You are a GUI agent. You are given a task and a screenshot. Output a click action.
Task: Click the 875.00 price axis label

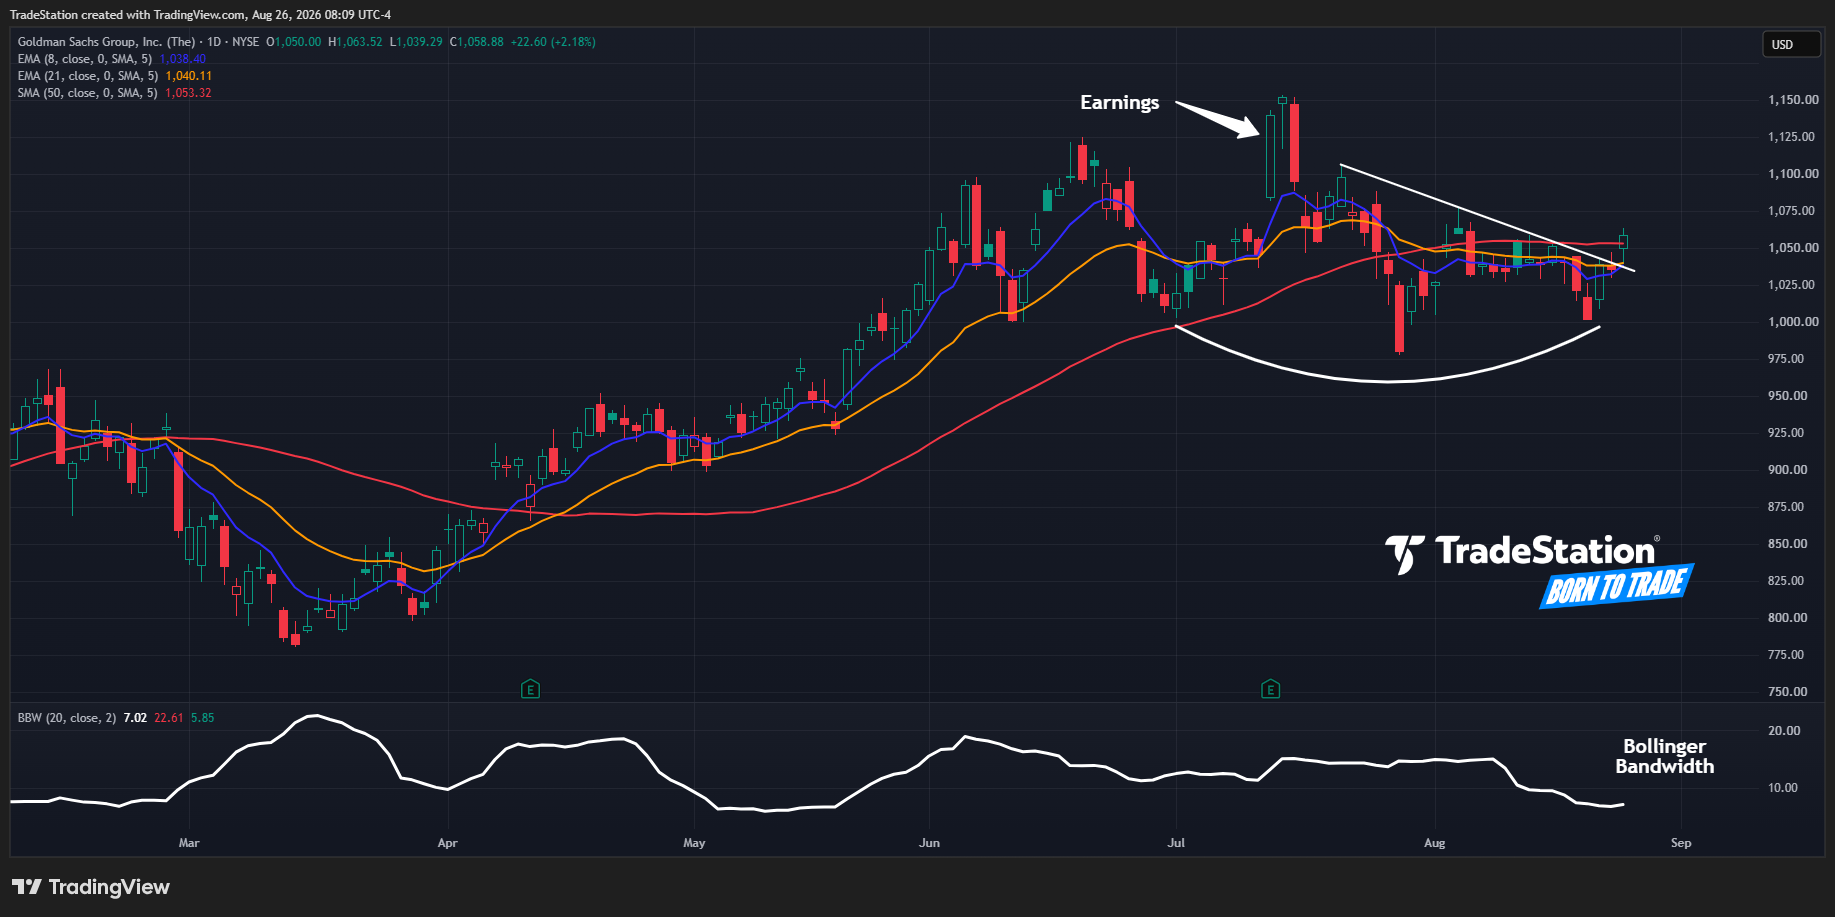point(1786,507)
